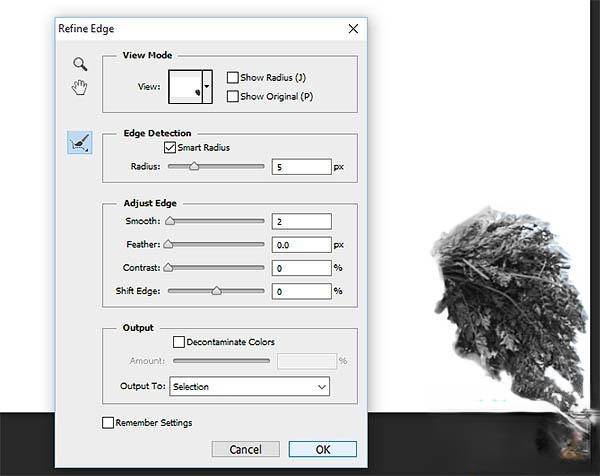The width and height of the screenshot is (600, 476).
Task: Click the Contrast percentage field
Action: pyautogui.click(x=300, y=268)
